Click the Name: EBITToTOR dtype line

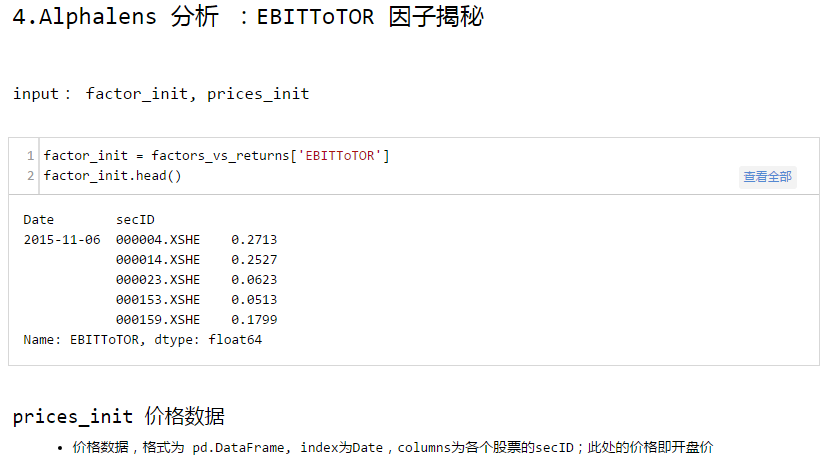tap(142, 340)
